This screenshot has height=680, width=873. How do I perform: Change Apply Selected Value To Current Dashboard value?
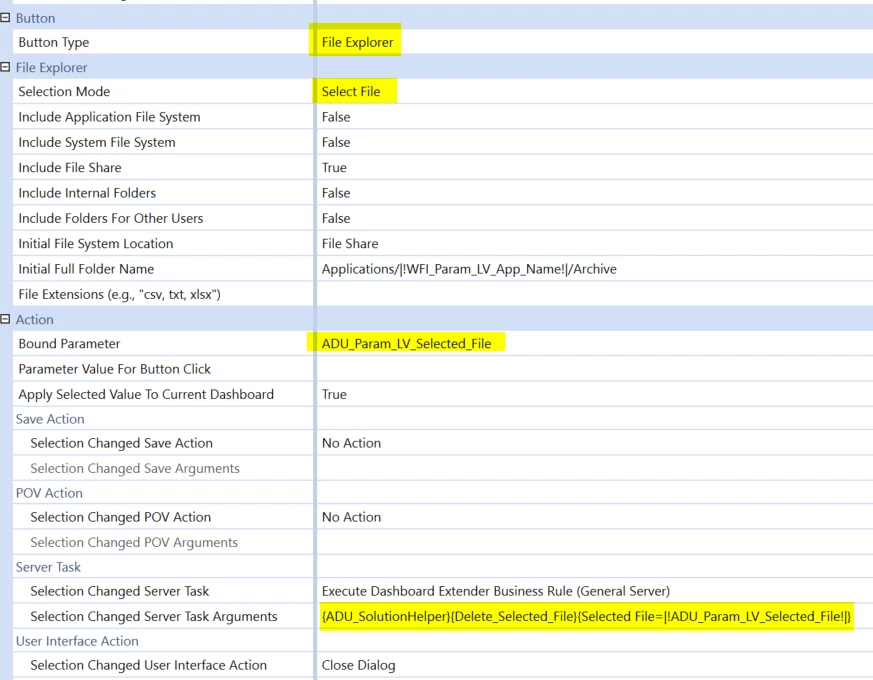[595, 394]
